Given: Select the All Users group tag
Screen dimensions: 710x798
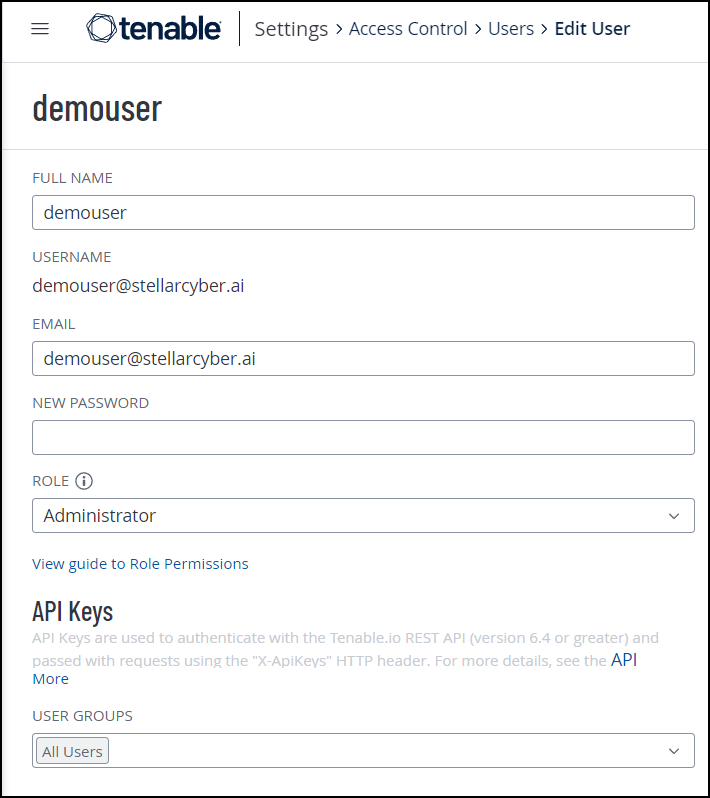Looking at the screenshot, I should (72, 751).
